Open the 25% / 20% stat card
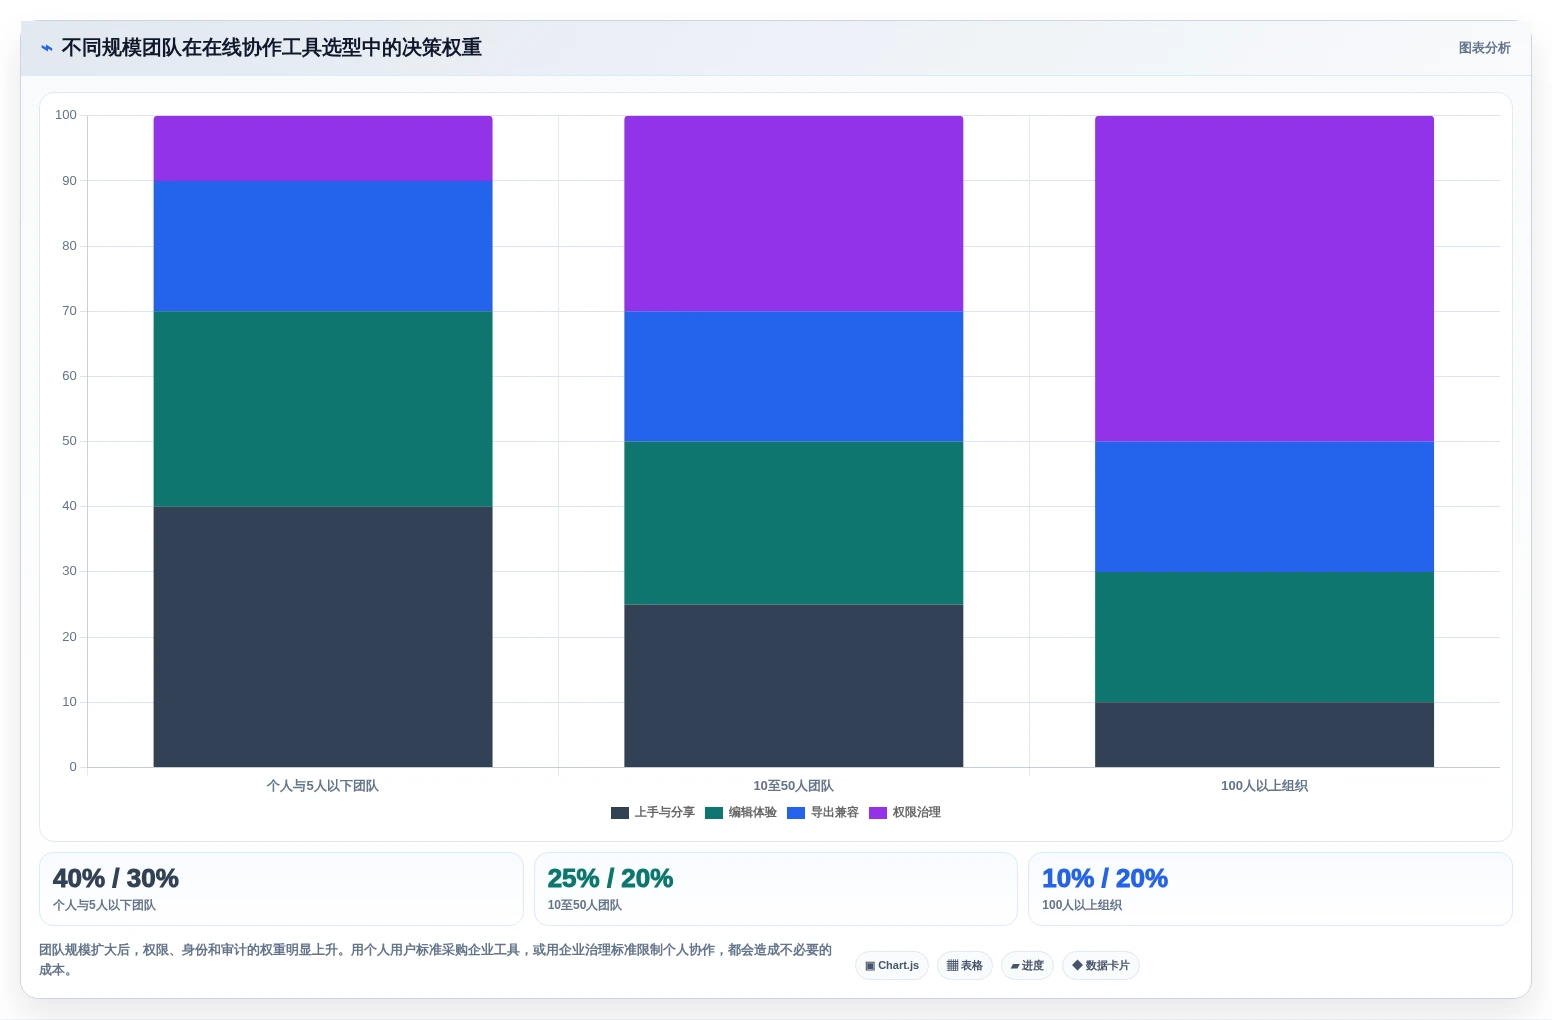 click(x=776, y=889)
